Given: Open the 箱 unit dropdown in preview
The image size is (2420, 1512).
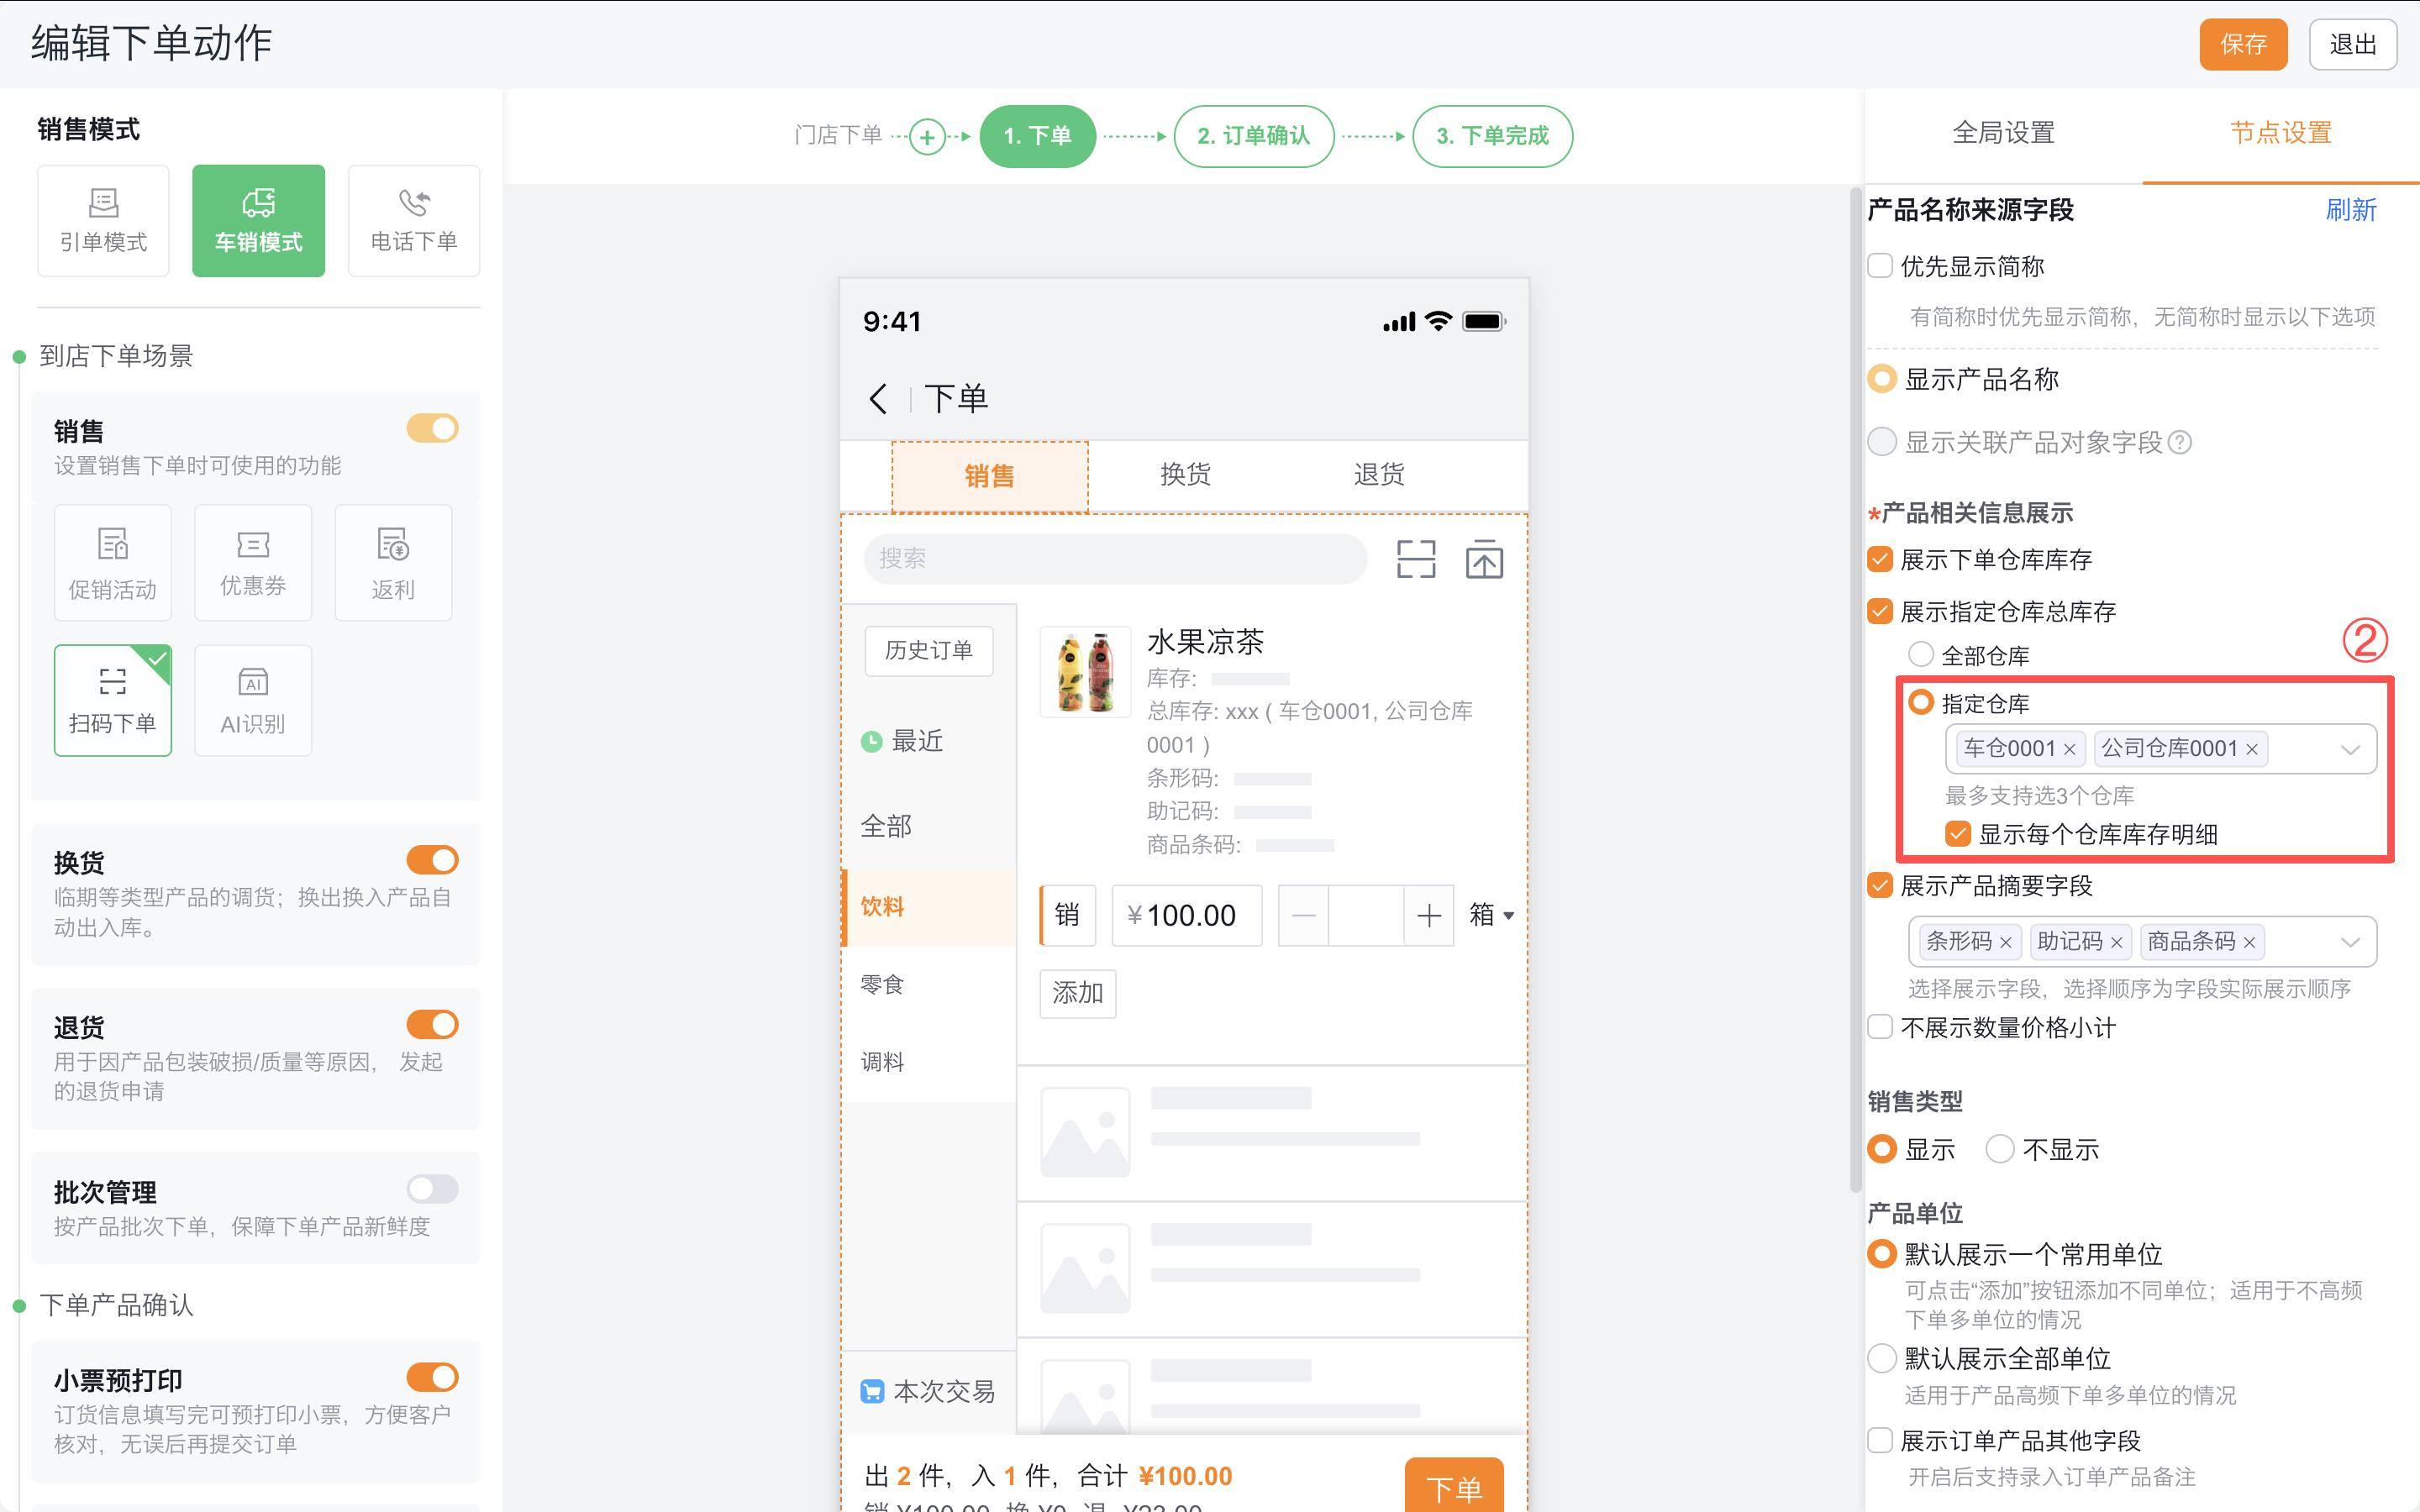Looking at the screenshot, I should pos(1491,915).
